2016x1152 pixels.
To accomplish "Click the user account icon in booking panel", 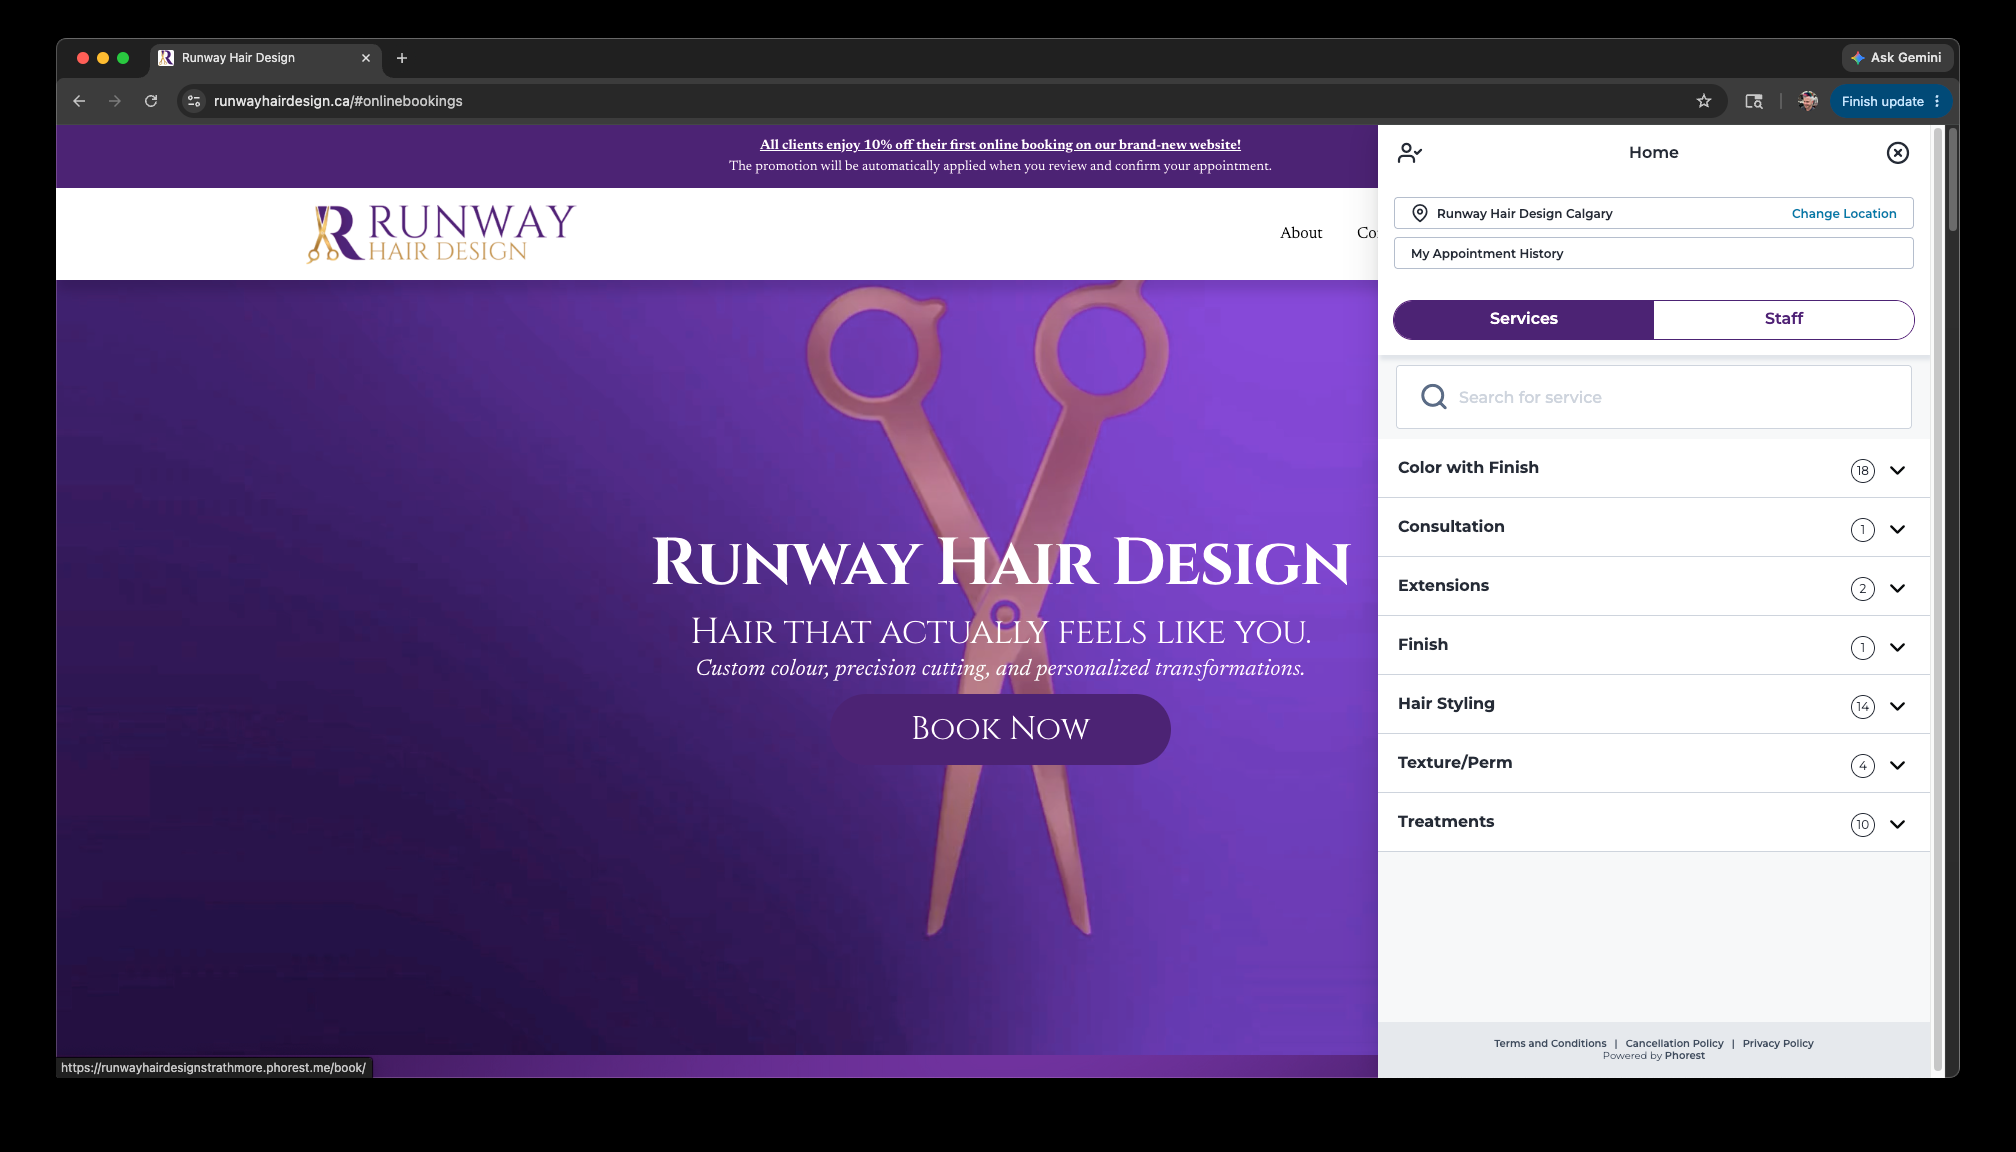I will [1410, 152].
